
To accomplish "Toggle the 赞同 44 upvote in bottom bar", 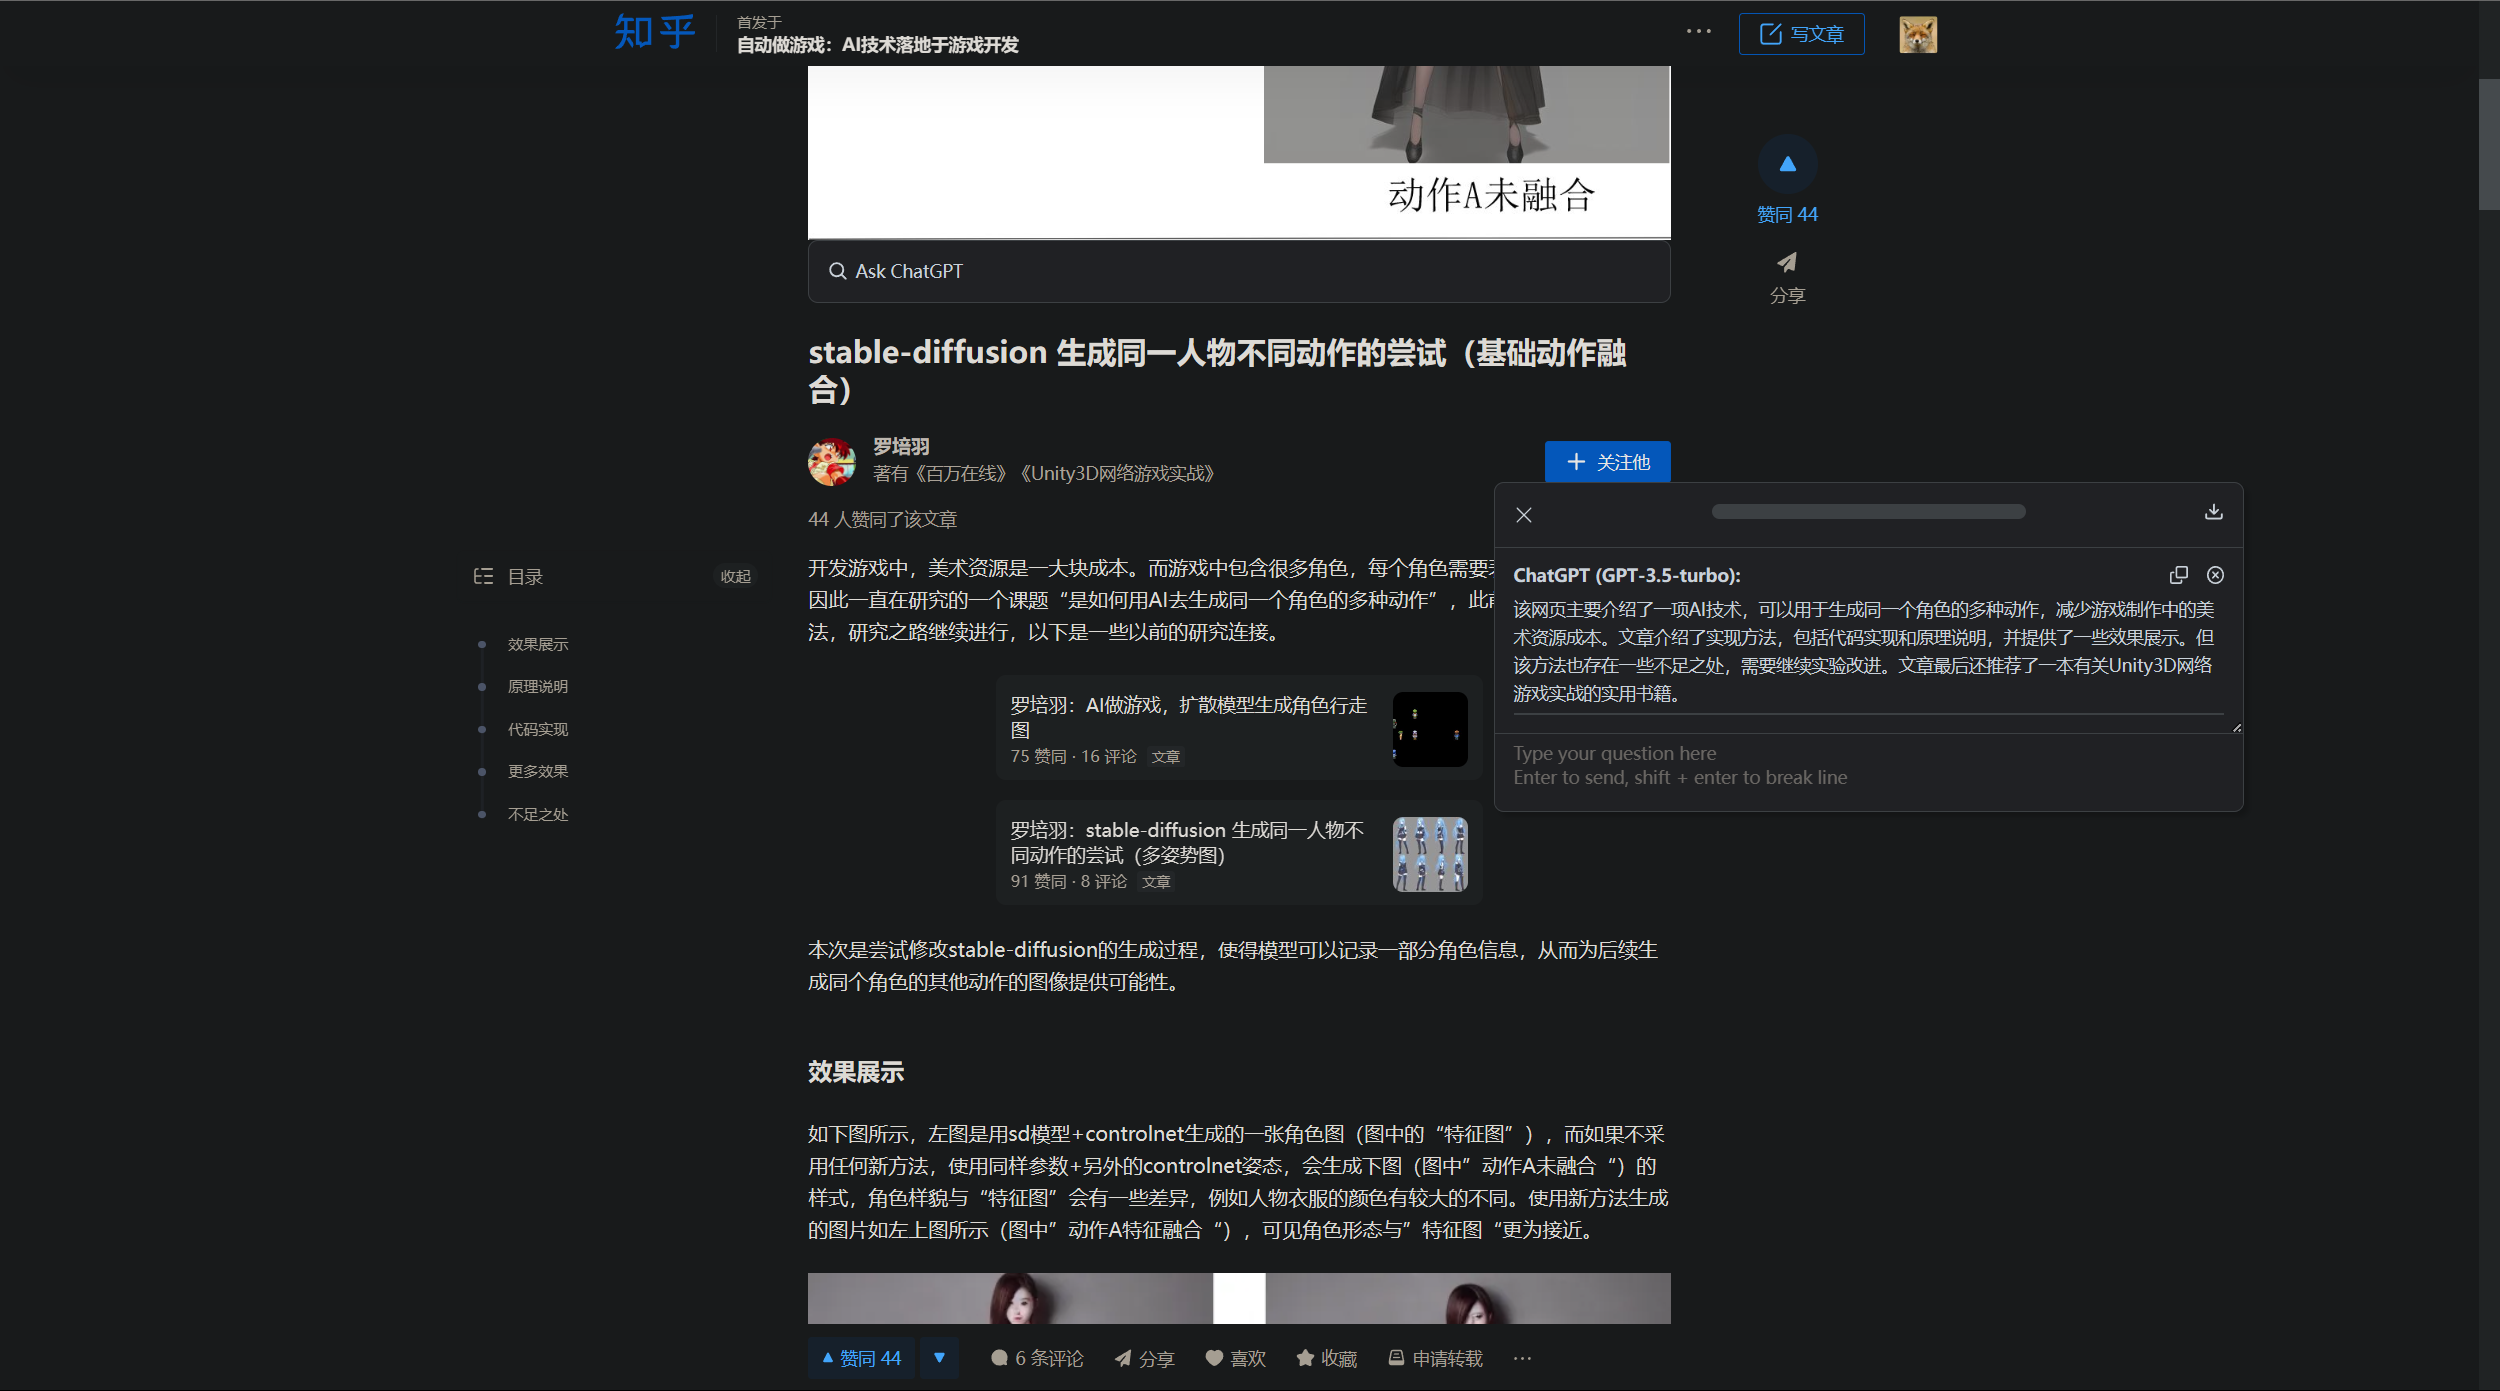I will point(861,1358).
